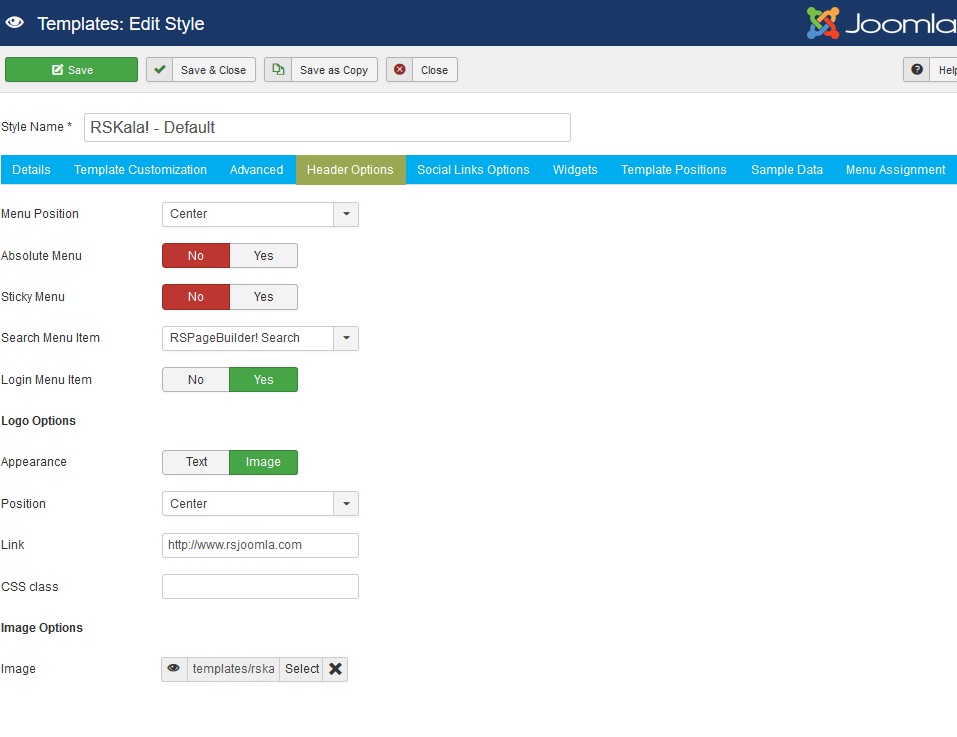Click the Save as Copy button label

click(x=334, y=70)
